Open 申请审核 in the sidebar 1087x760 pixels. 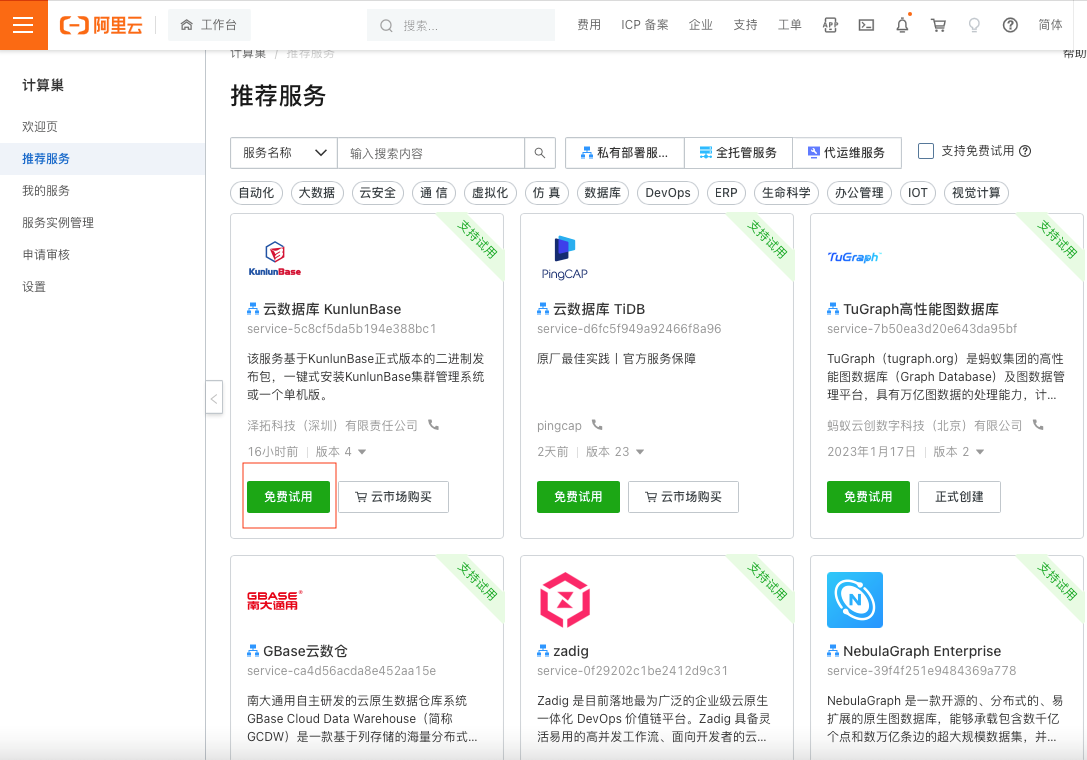(x=46, y=254)
